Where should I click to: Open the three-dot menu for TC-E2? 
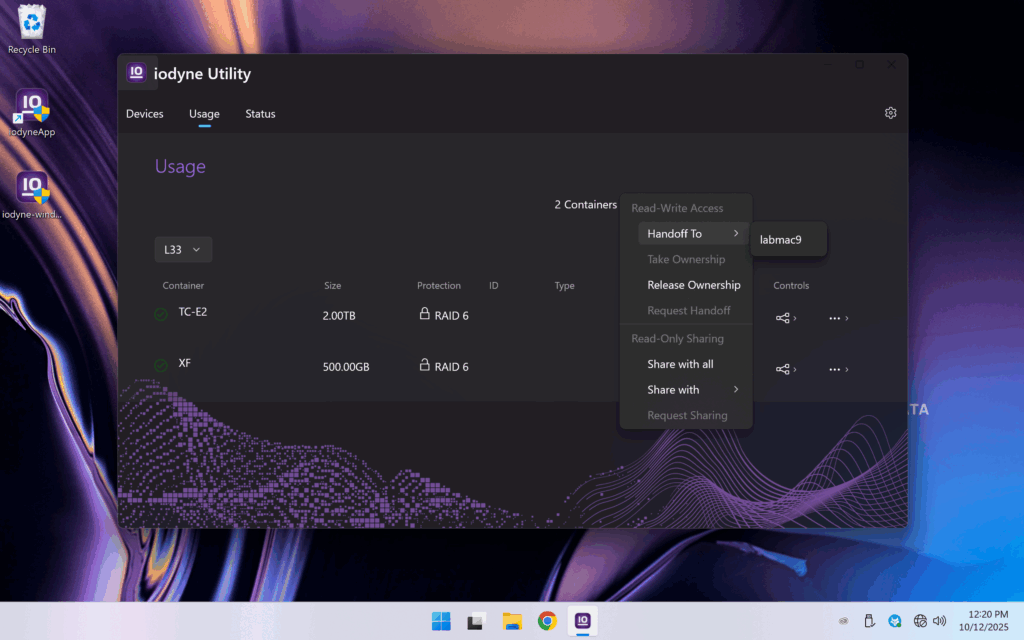pyautogui.click(x=835, y=318)
